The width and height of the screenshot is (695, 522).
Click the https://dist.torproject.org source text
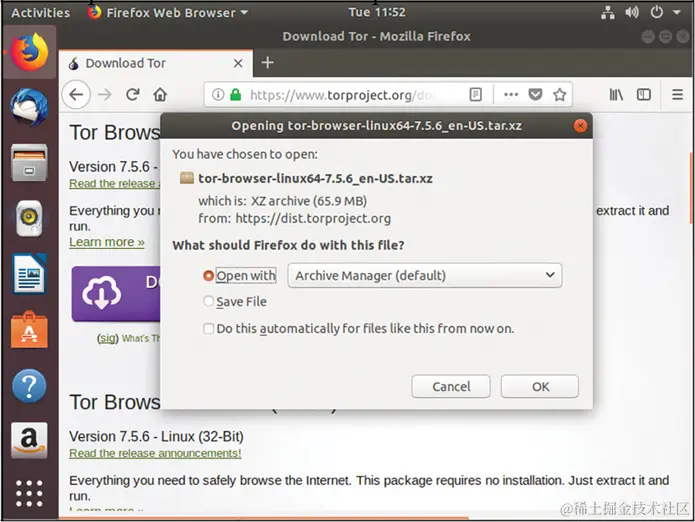313,218
